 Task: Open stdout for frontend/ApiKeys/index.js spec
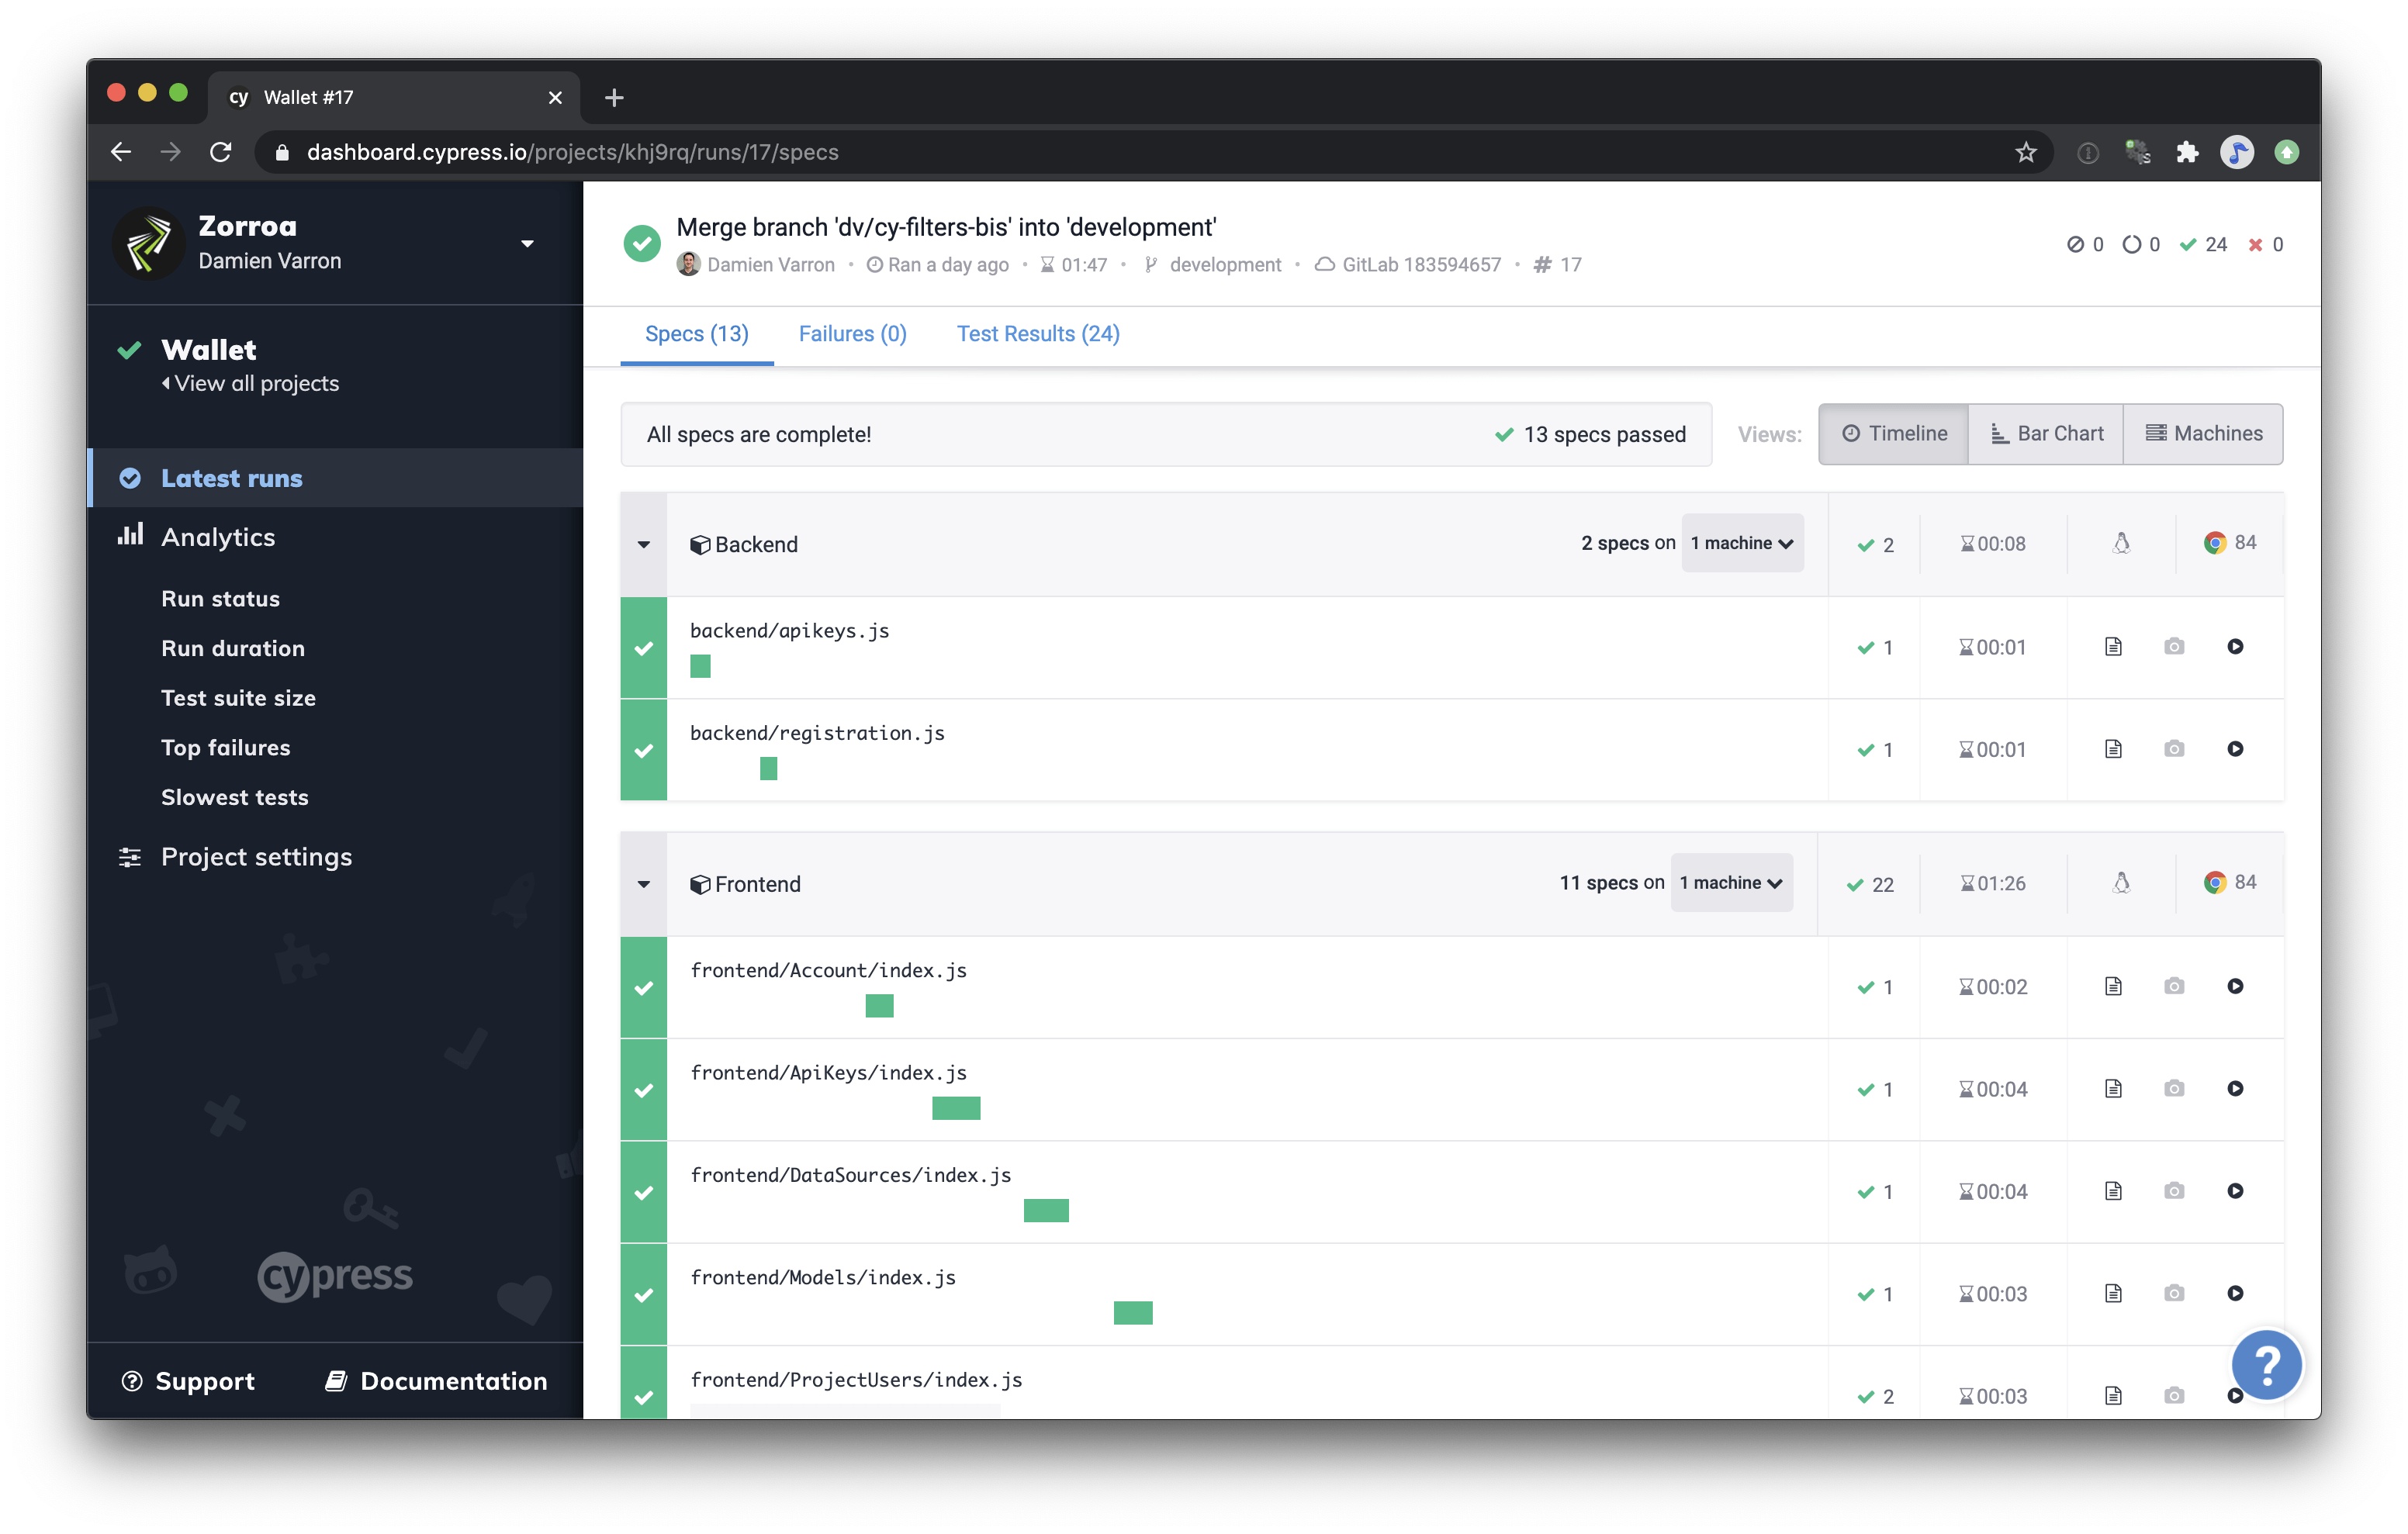(2113, 1088)
